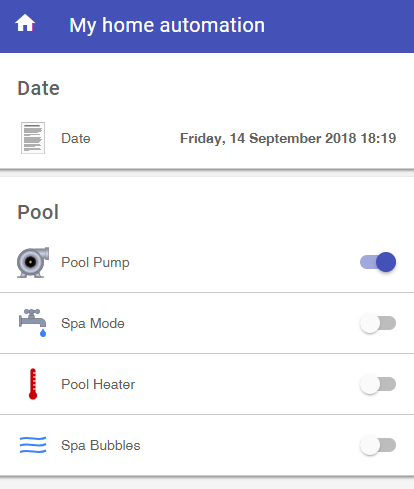414x489 pixels.
Task: Select the Pool Heater label
Action: (98, 384)
